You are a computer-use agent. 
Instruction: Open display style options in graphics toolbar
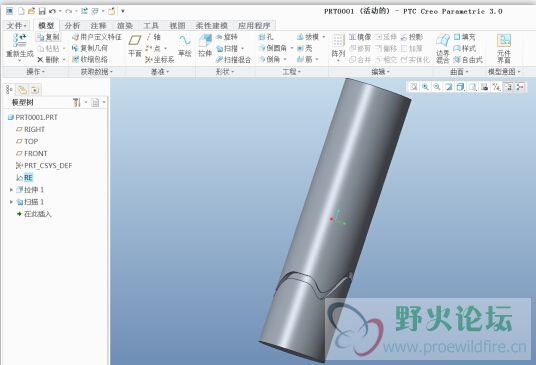[x=460, y=87]
